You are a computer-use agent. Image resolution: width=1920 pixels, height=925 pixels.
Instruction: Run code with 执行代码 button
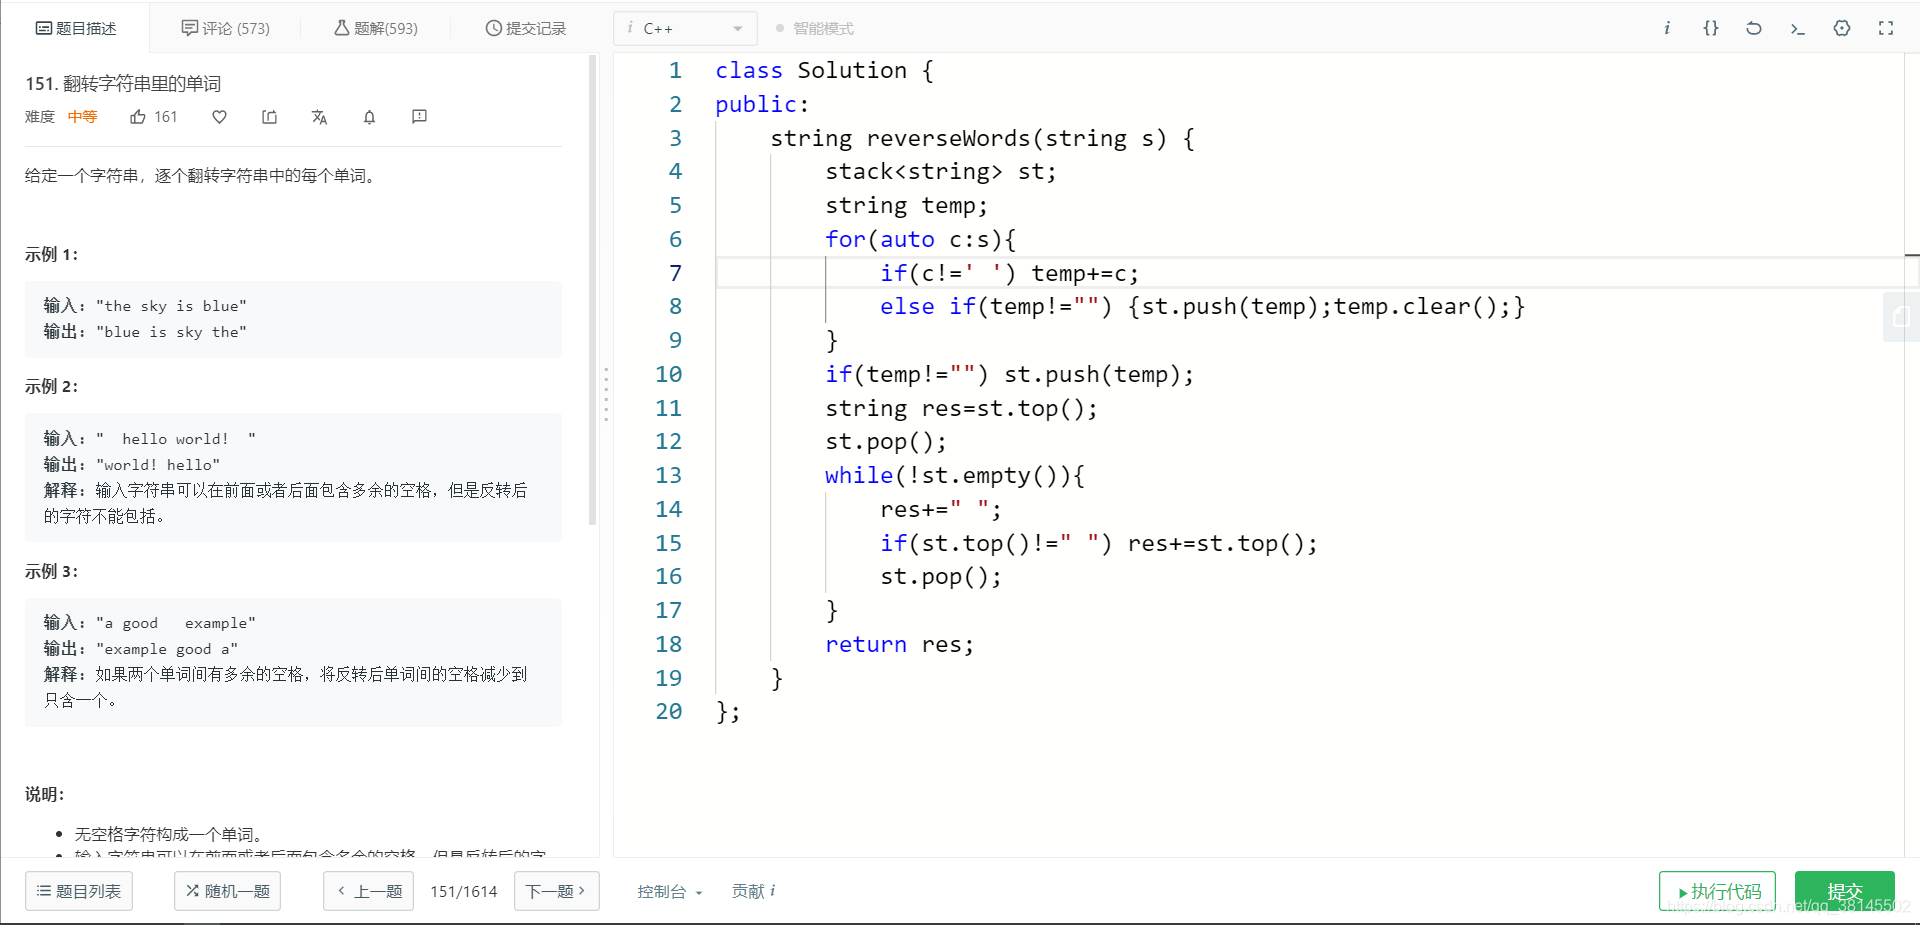(x=1717, y=891)
